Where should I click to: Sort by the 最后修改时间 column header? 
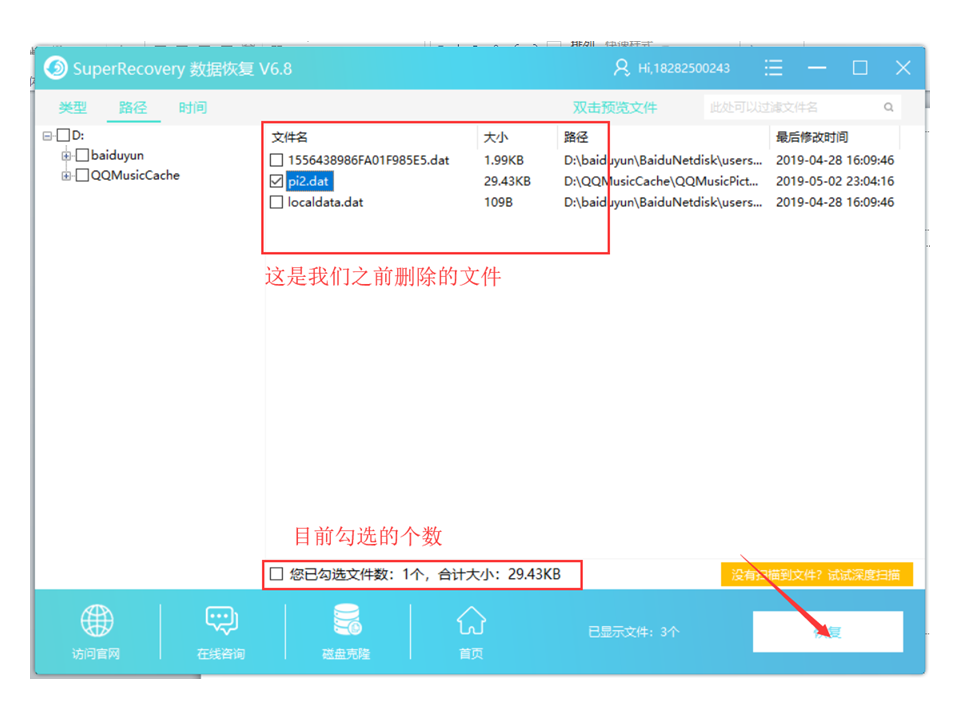coord(812,137)
